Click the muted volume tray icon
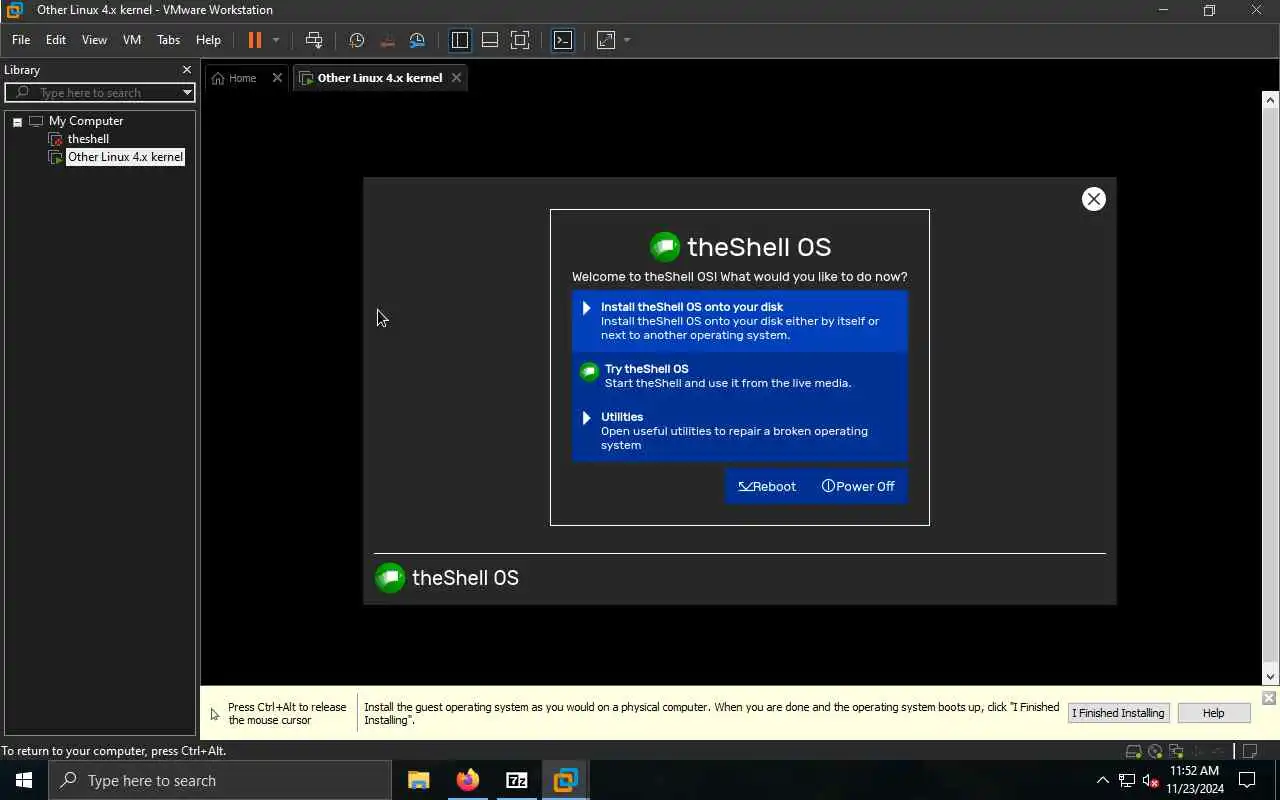 (1151, 780)
